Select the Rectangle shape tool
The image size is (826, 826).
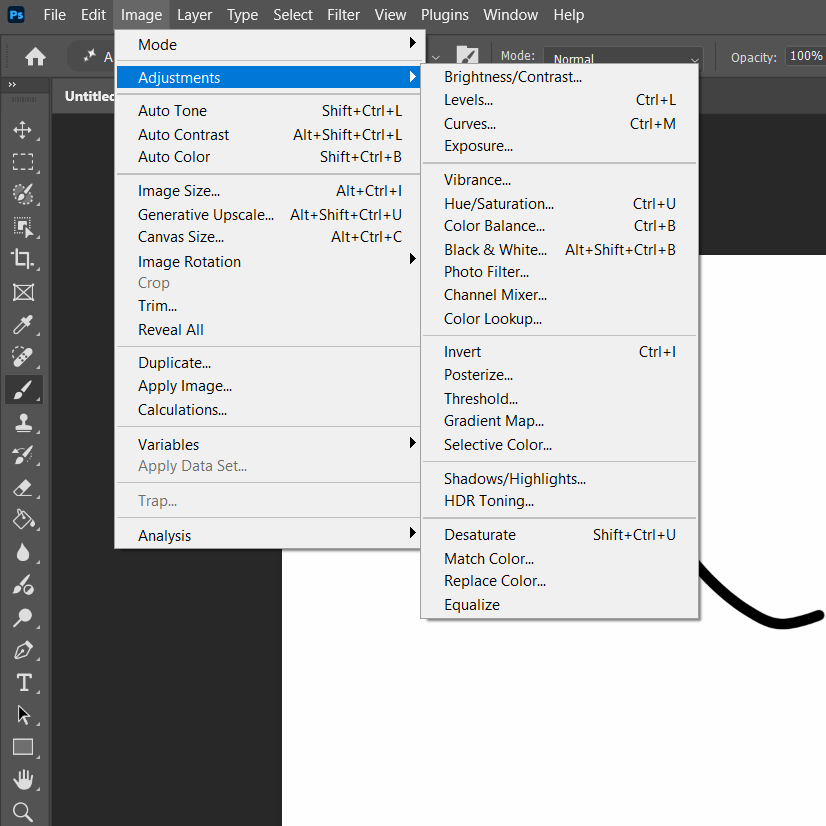pos(23,747)
